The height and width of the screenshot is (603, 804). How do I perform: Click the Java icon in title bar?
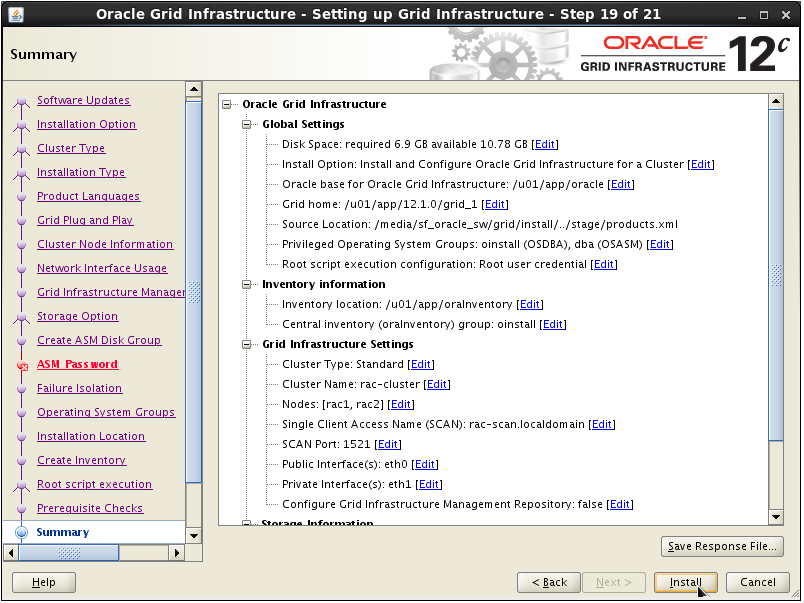(x=16, y=15)
